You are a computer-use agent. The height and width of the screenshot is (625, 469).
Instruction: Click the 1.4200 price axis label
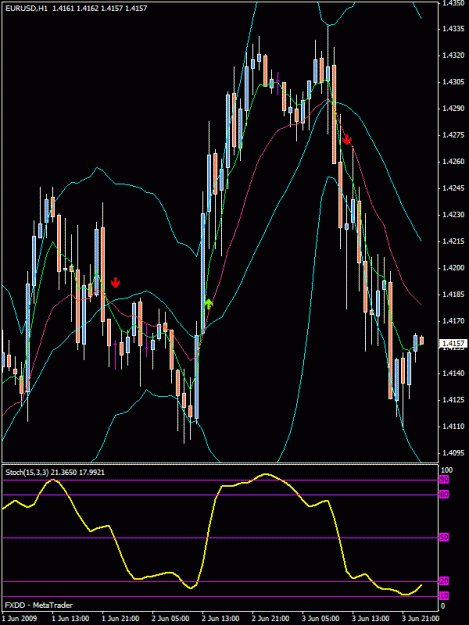click(x=453, y=268)
